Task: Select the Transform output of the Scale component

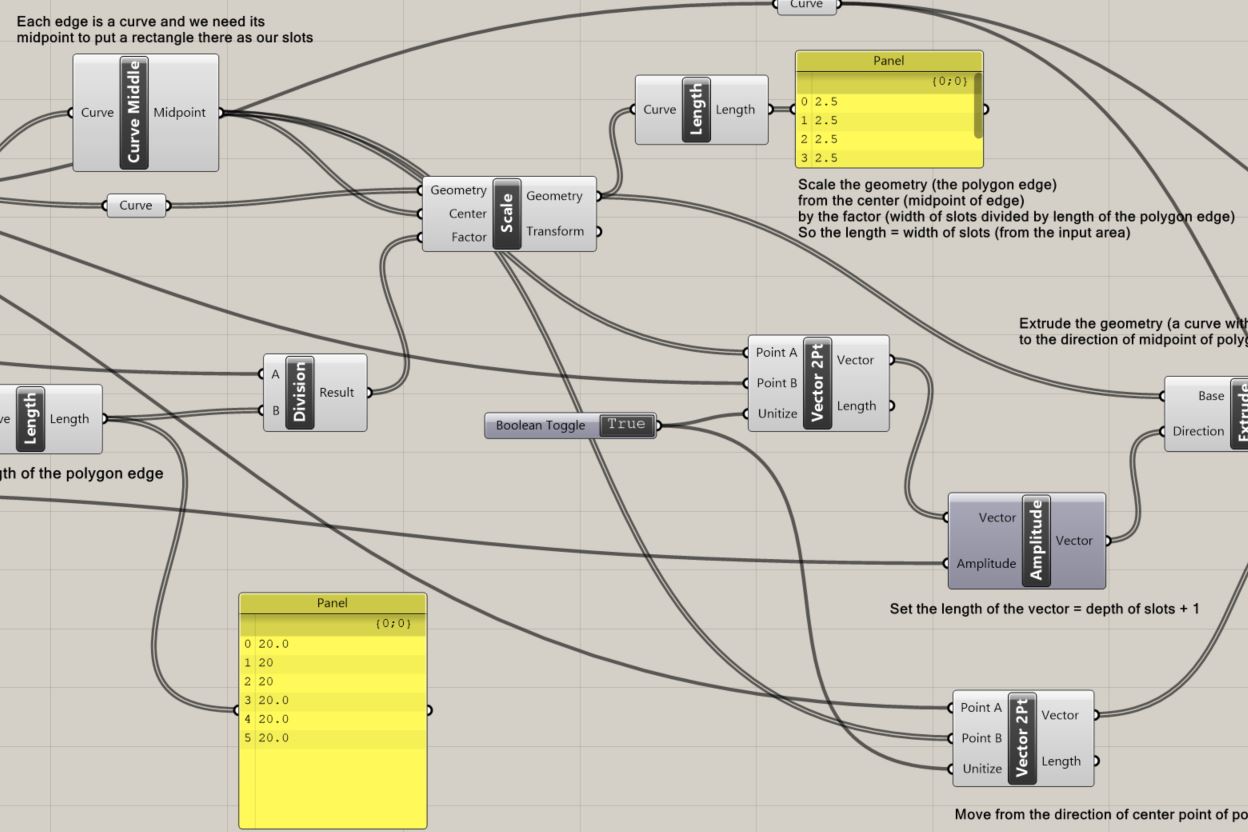Action: coord(555,231)
